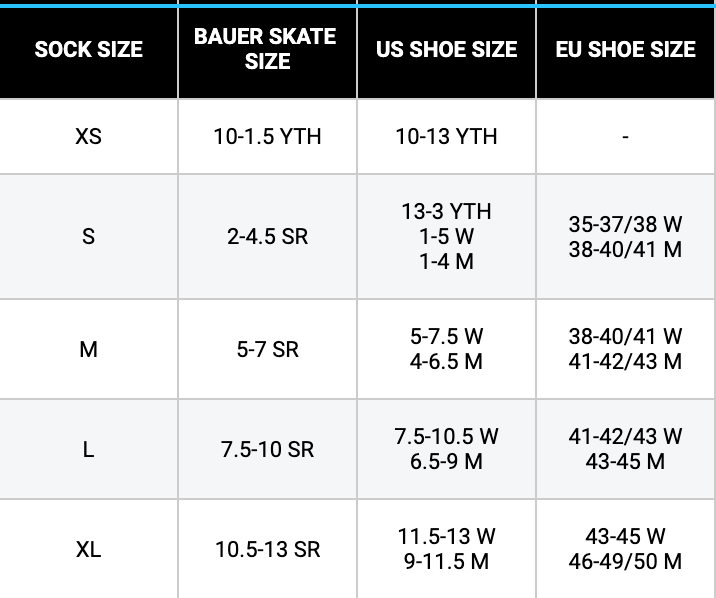This screenshot has width=716, height=598.
Task: Select the XL sock size row label
Action: tap(89, 549)
